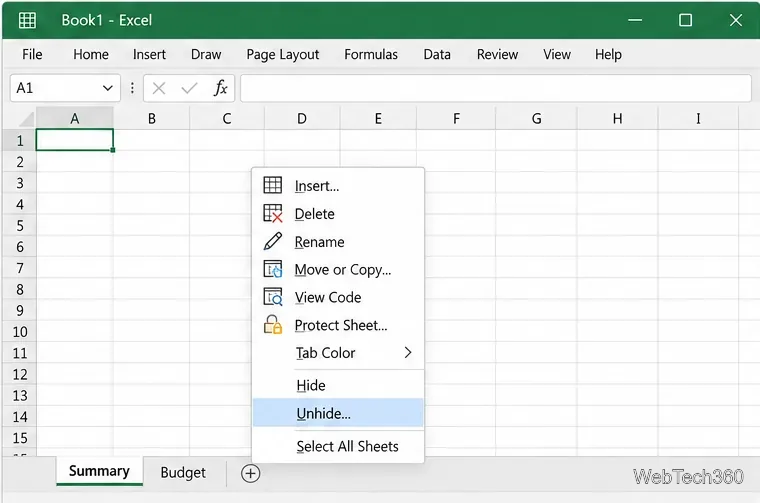Click the Rename pencil icon

[x=272, y=241]
